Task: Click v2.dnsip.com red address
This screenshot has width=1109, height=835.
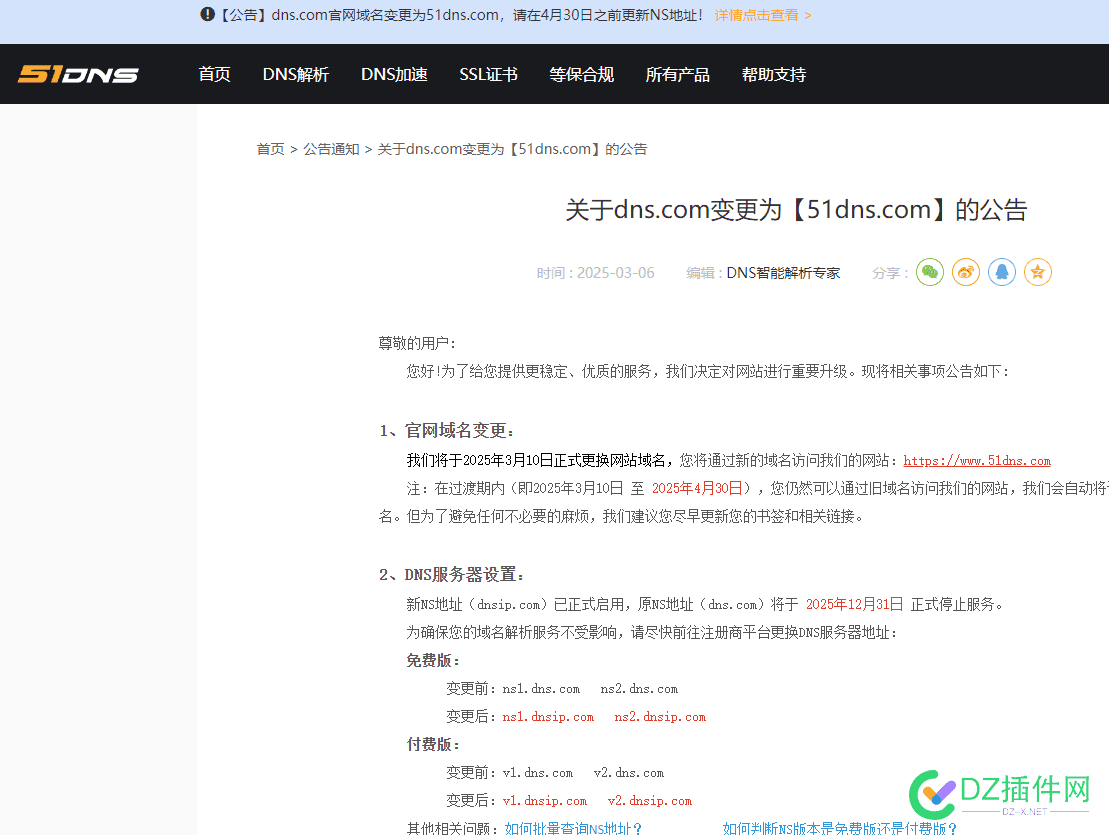Action: [649, 801]
